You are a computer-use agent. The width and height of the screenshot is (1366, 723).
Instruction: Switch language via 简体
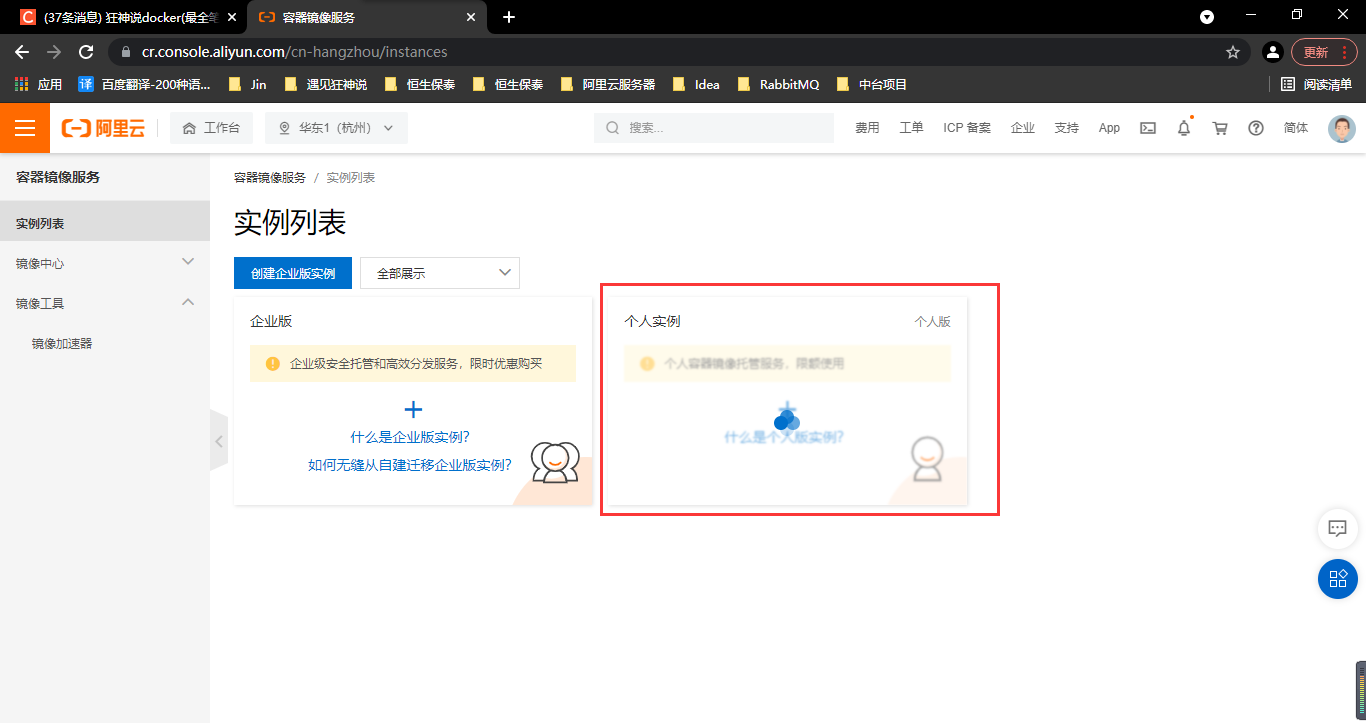pyautogui.click(x=1296, y=128)
